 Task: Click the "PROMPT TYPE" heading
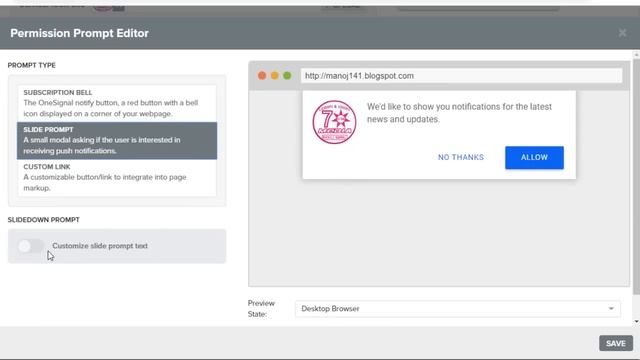pyautogui.click(x=31, y=65)
